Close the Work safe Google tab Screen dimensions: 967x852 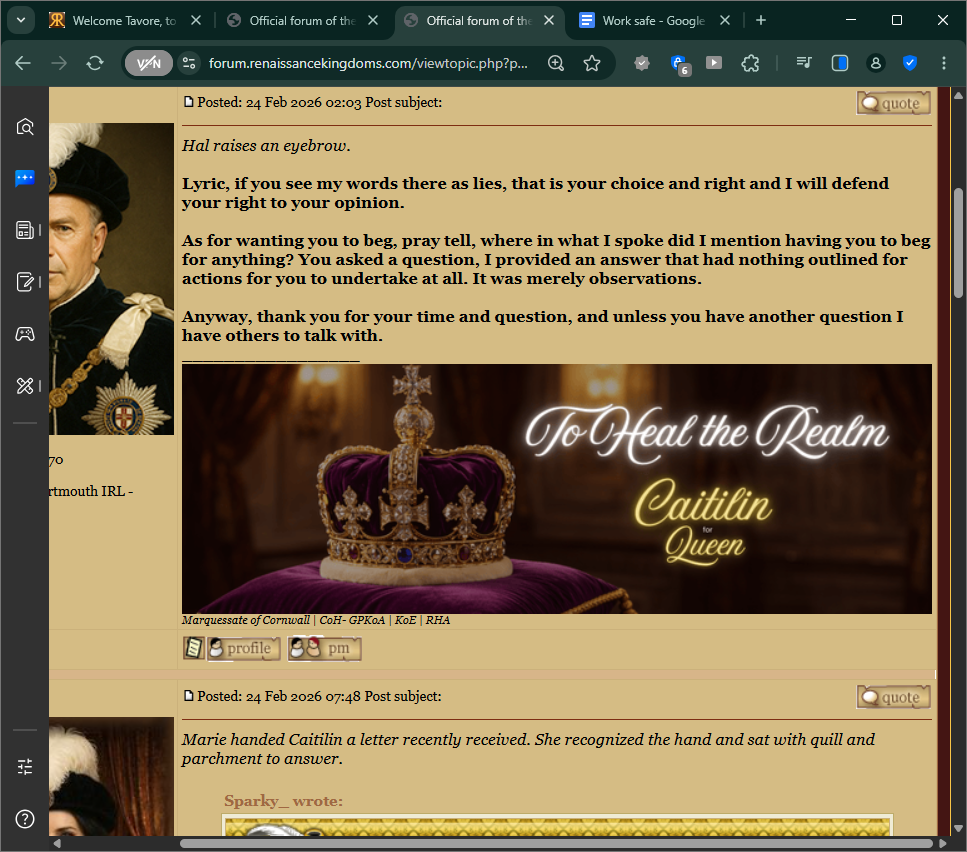[725, 20]
